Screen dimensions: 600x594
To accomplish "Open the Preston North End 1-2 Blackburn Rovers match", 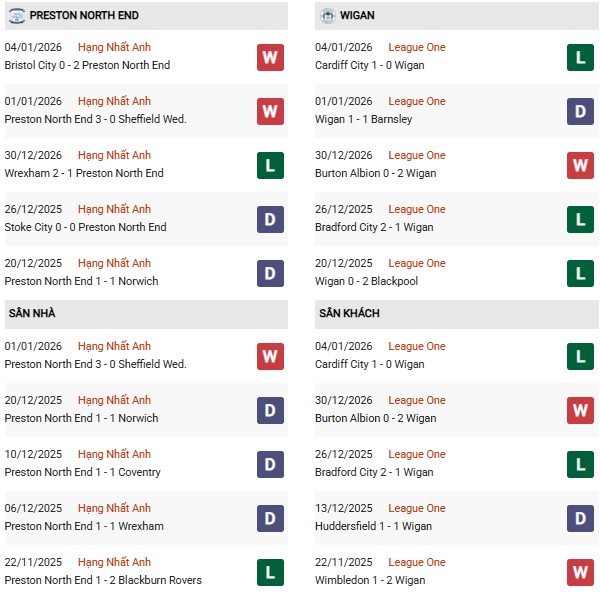I will pos(103,580).
